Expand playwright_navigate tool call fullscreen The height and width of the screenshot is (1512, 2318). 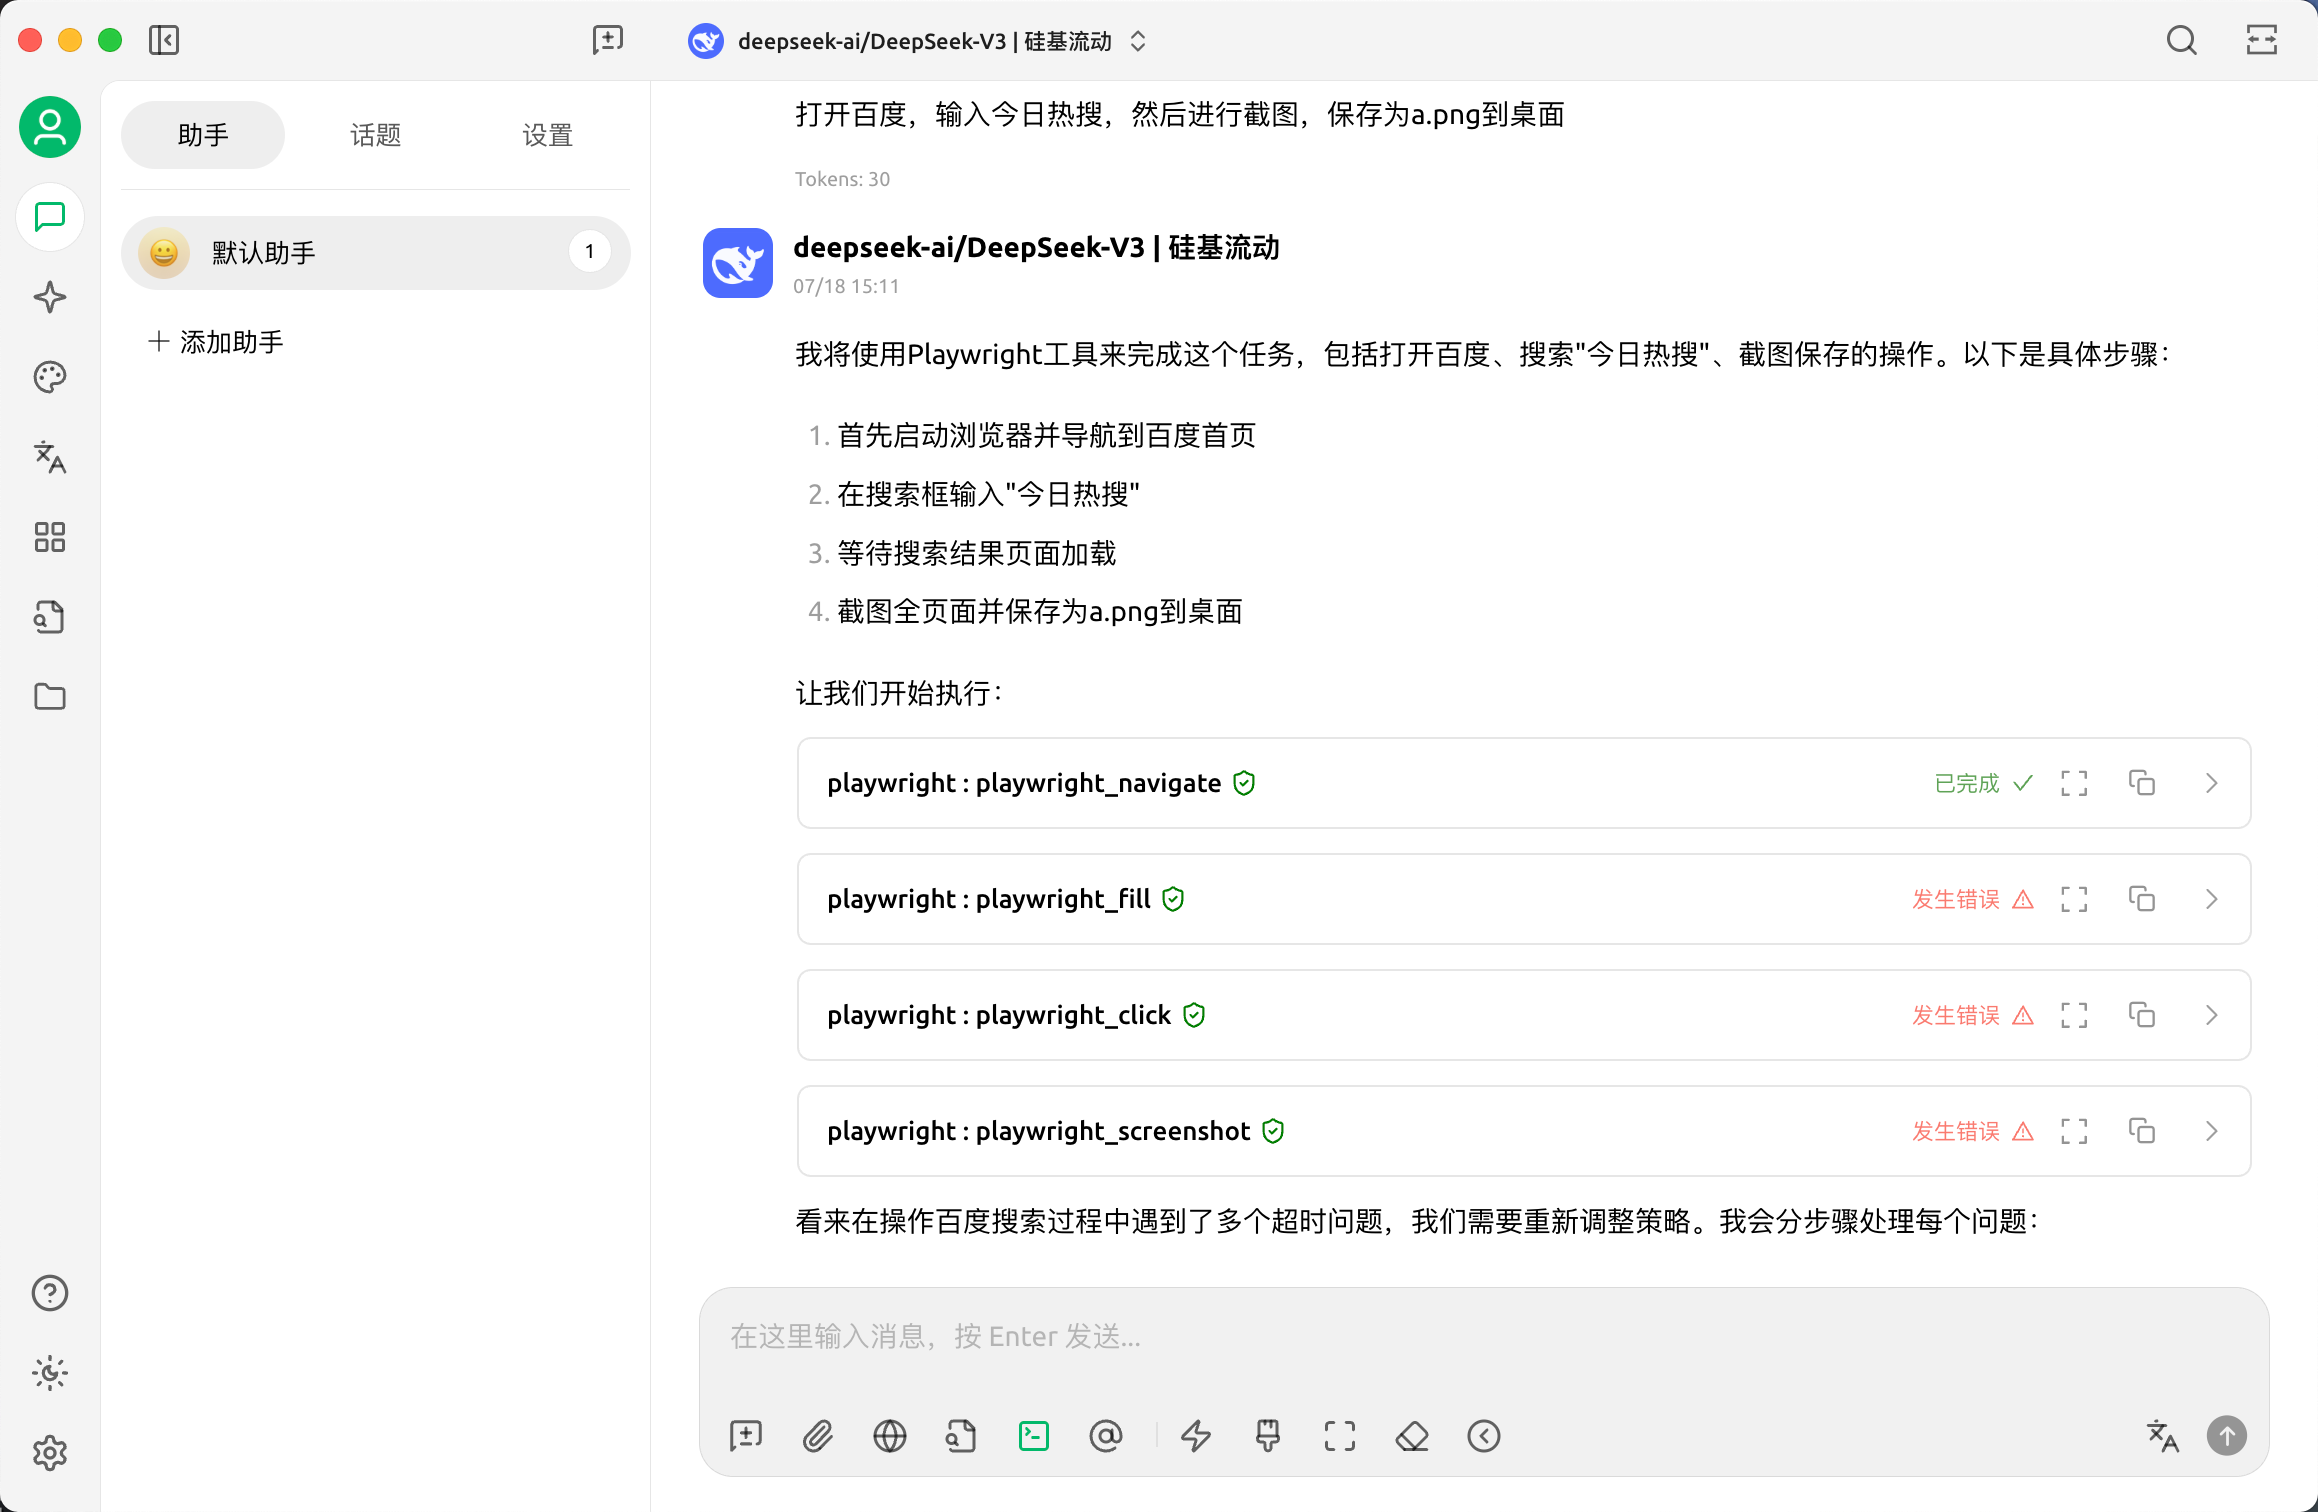tap(2074, 783)
